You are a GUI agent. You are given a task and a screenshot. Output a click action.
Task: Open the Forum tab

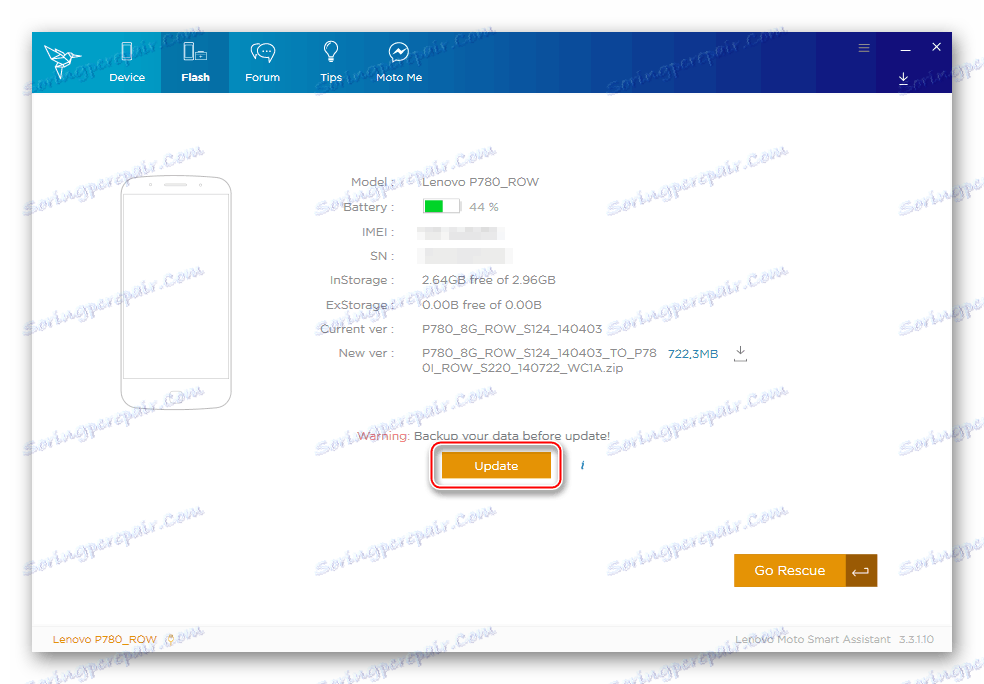(262, 62)
